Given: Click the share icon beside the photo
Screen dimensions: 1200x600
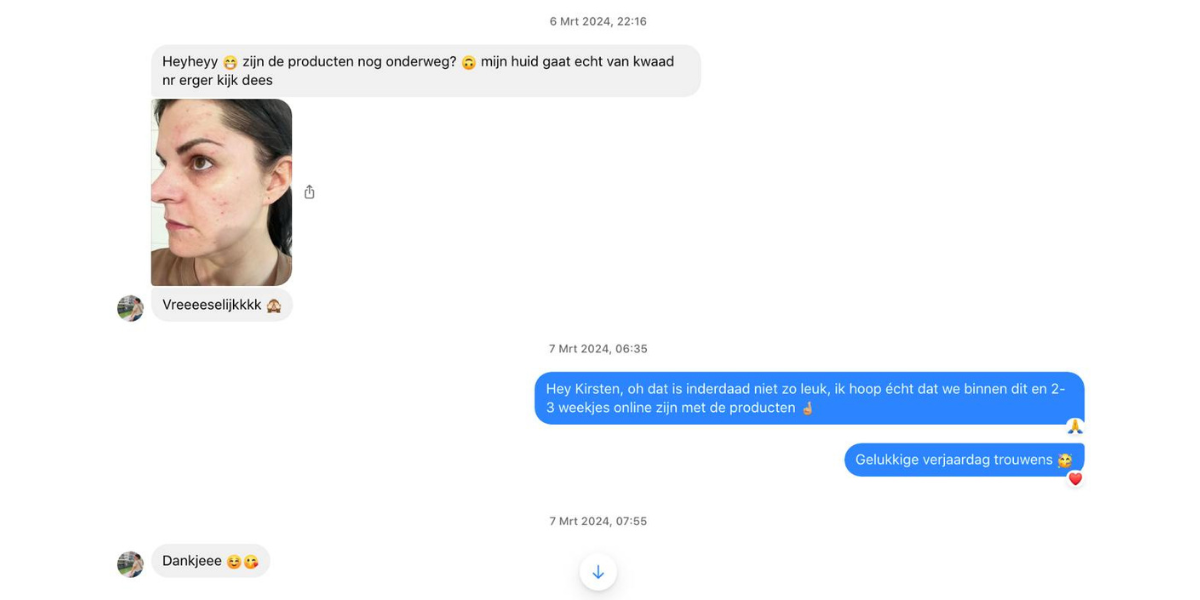Looking at the screenshot, I should coord(309,192).
